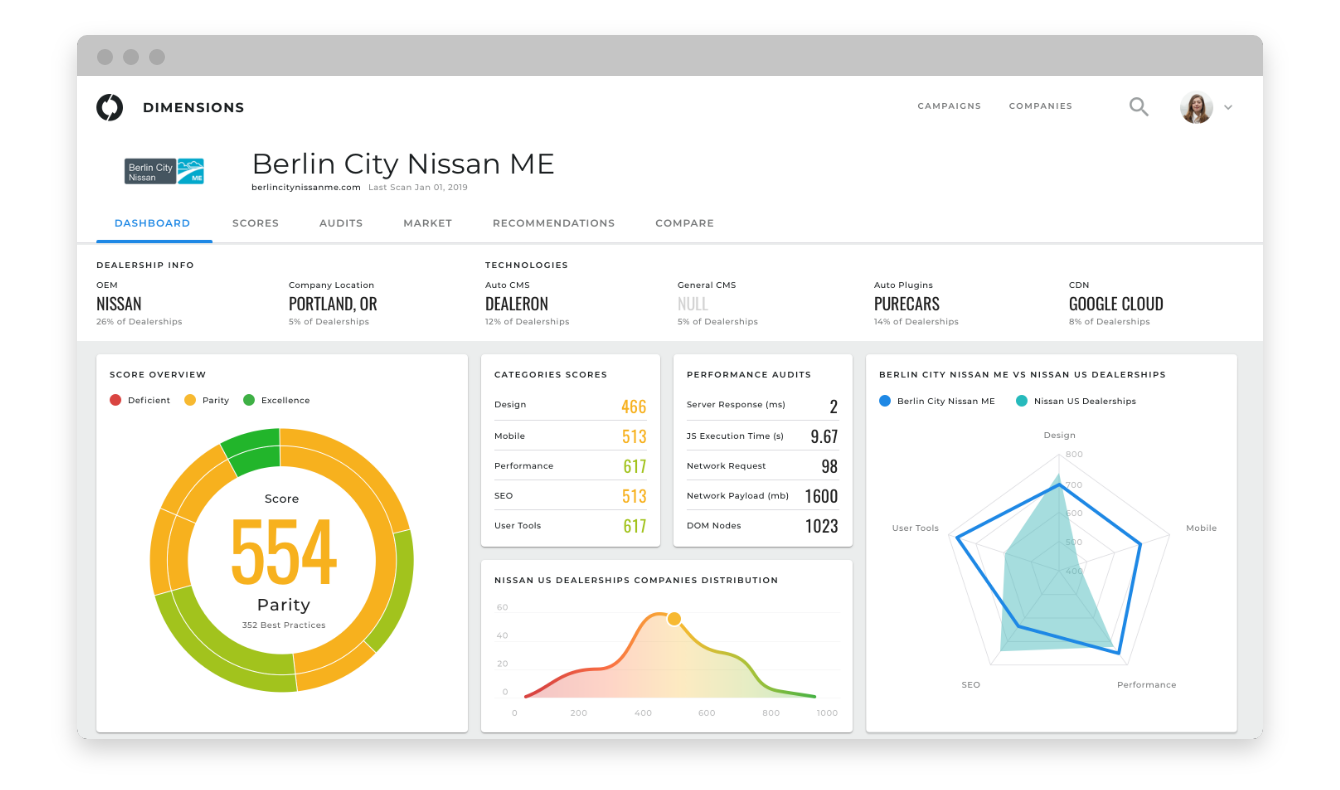The image size is (1340, 790).
Task: Open the Companies navigation link
Action: [1040, 106]
